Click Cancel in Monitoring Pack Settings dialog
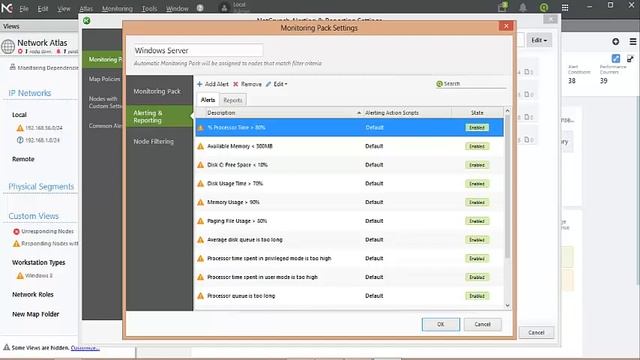This screenshot has height=360, width=640. click(482, 324)
